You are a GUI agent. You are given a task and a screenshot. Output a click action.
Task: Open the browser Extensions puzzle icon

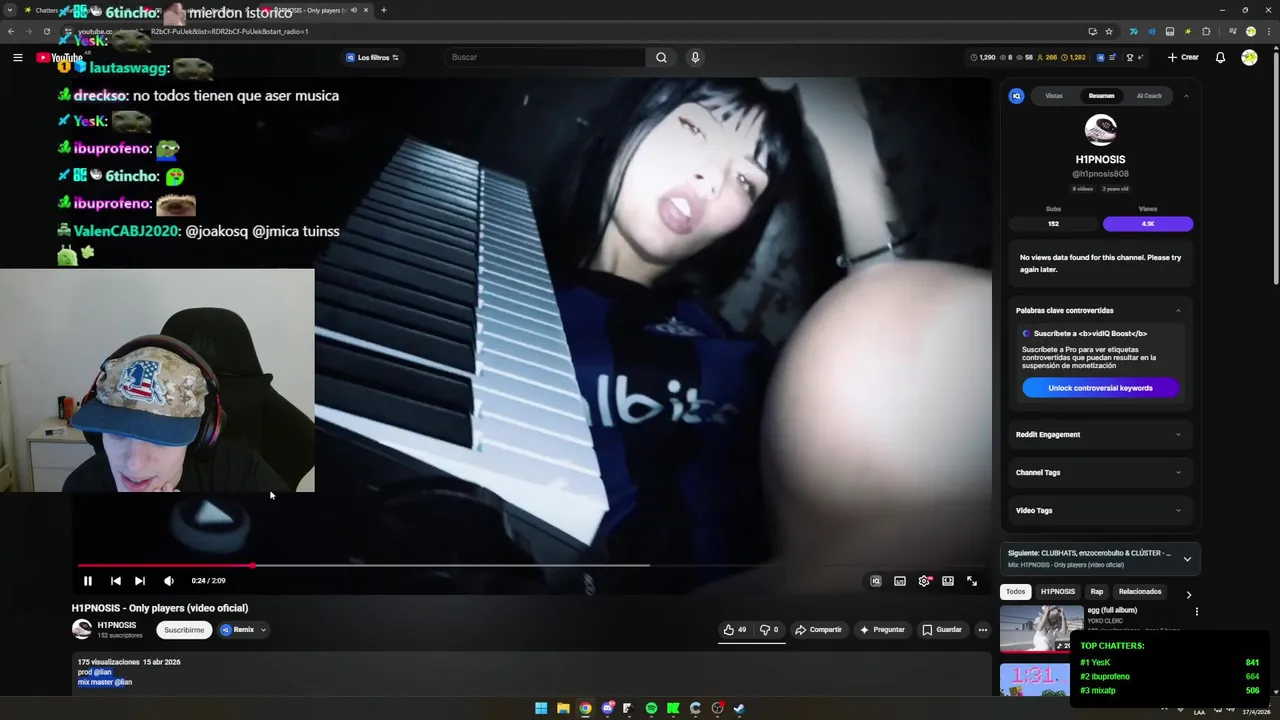pos(1206,31)
